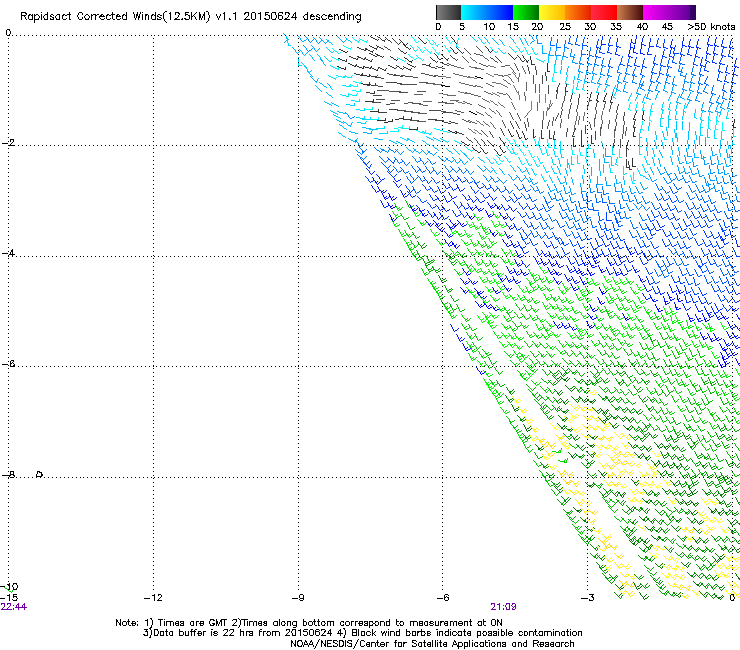Screen dimensions: 740x650
Task: Click the red 30-35 knots legend swatch
Action: (604, 12)
